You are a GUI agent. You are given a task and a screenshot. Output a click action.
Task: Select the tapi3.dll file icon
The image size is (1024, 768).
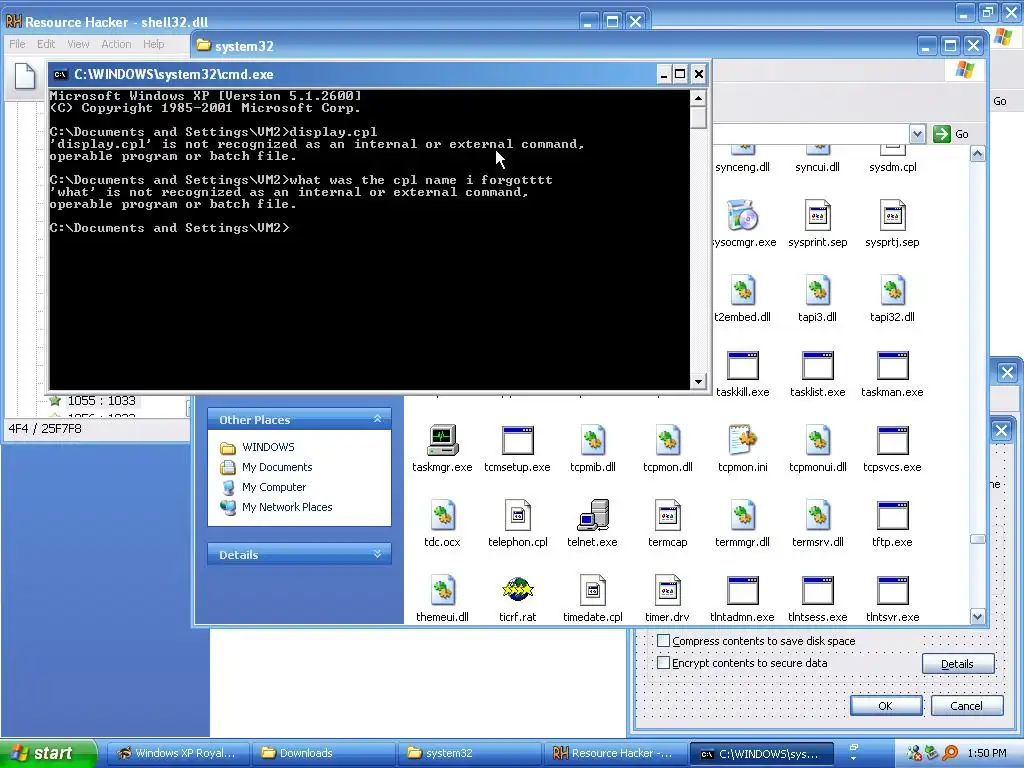pyautogui.click(x=818, y=290)
